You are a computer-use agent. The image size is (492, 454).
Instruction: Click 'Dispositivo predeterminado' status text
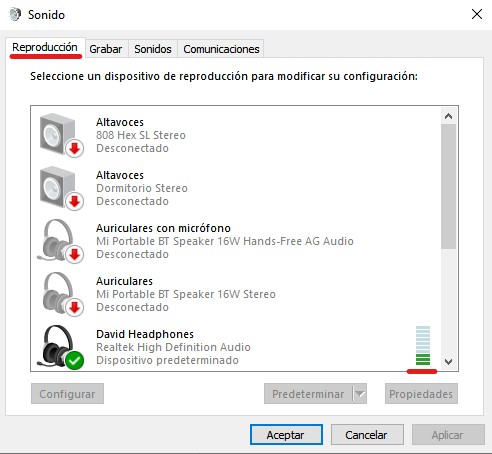167,360
